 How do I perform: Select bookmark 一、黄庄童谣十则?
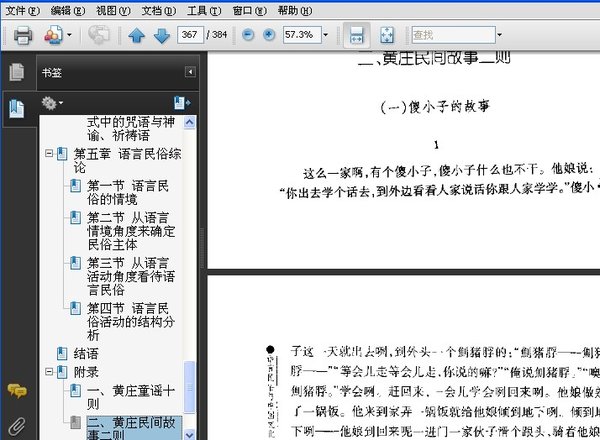click(131, 397)
